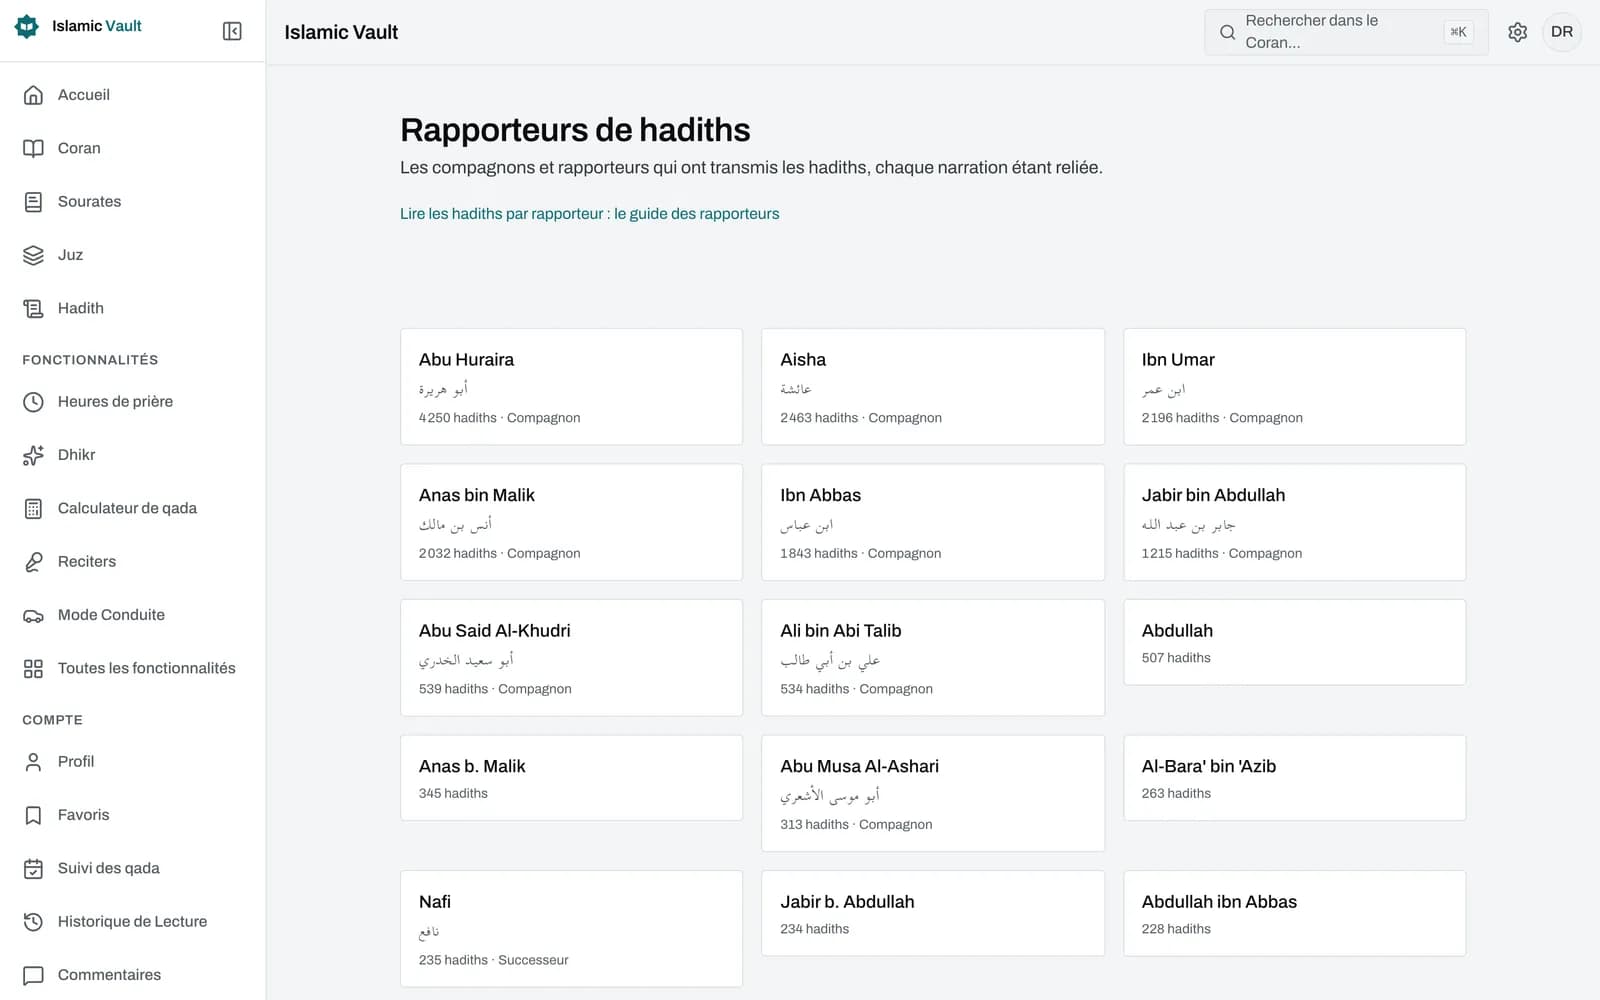1600x1000 pixels.
Task: Open the Ali bin Abi Talib card
Action: coord(933,658)
